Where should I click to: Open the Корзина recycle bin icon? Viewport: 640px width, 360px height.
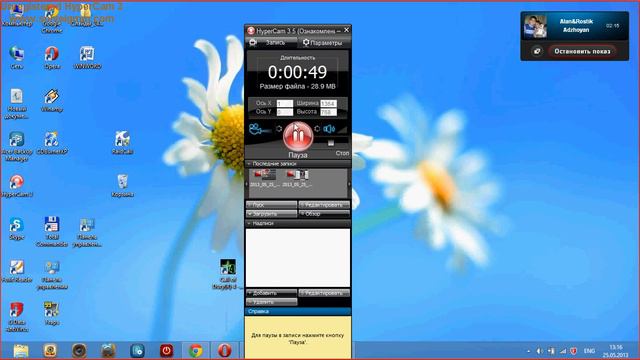(122, 185)
